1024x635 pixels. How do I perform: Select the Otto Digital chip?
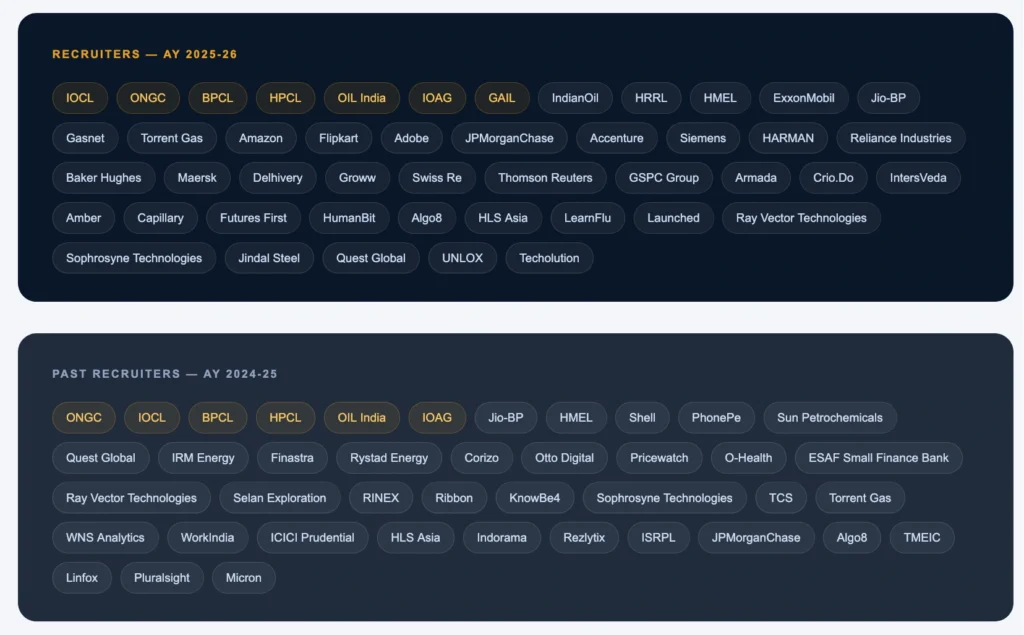[564, 458]
